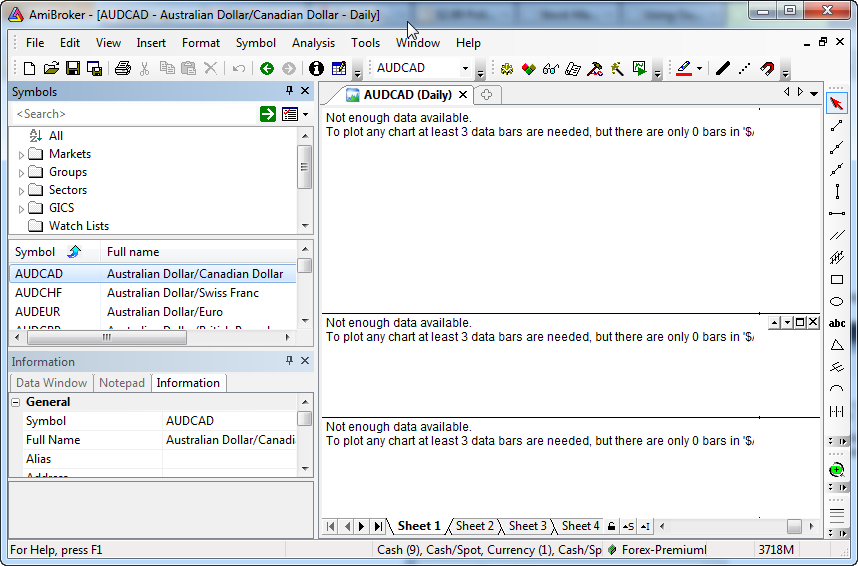Switch to Sheet 2 chart tab

point(474,526)
